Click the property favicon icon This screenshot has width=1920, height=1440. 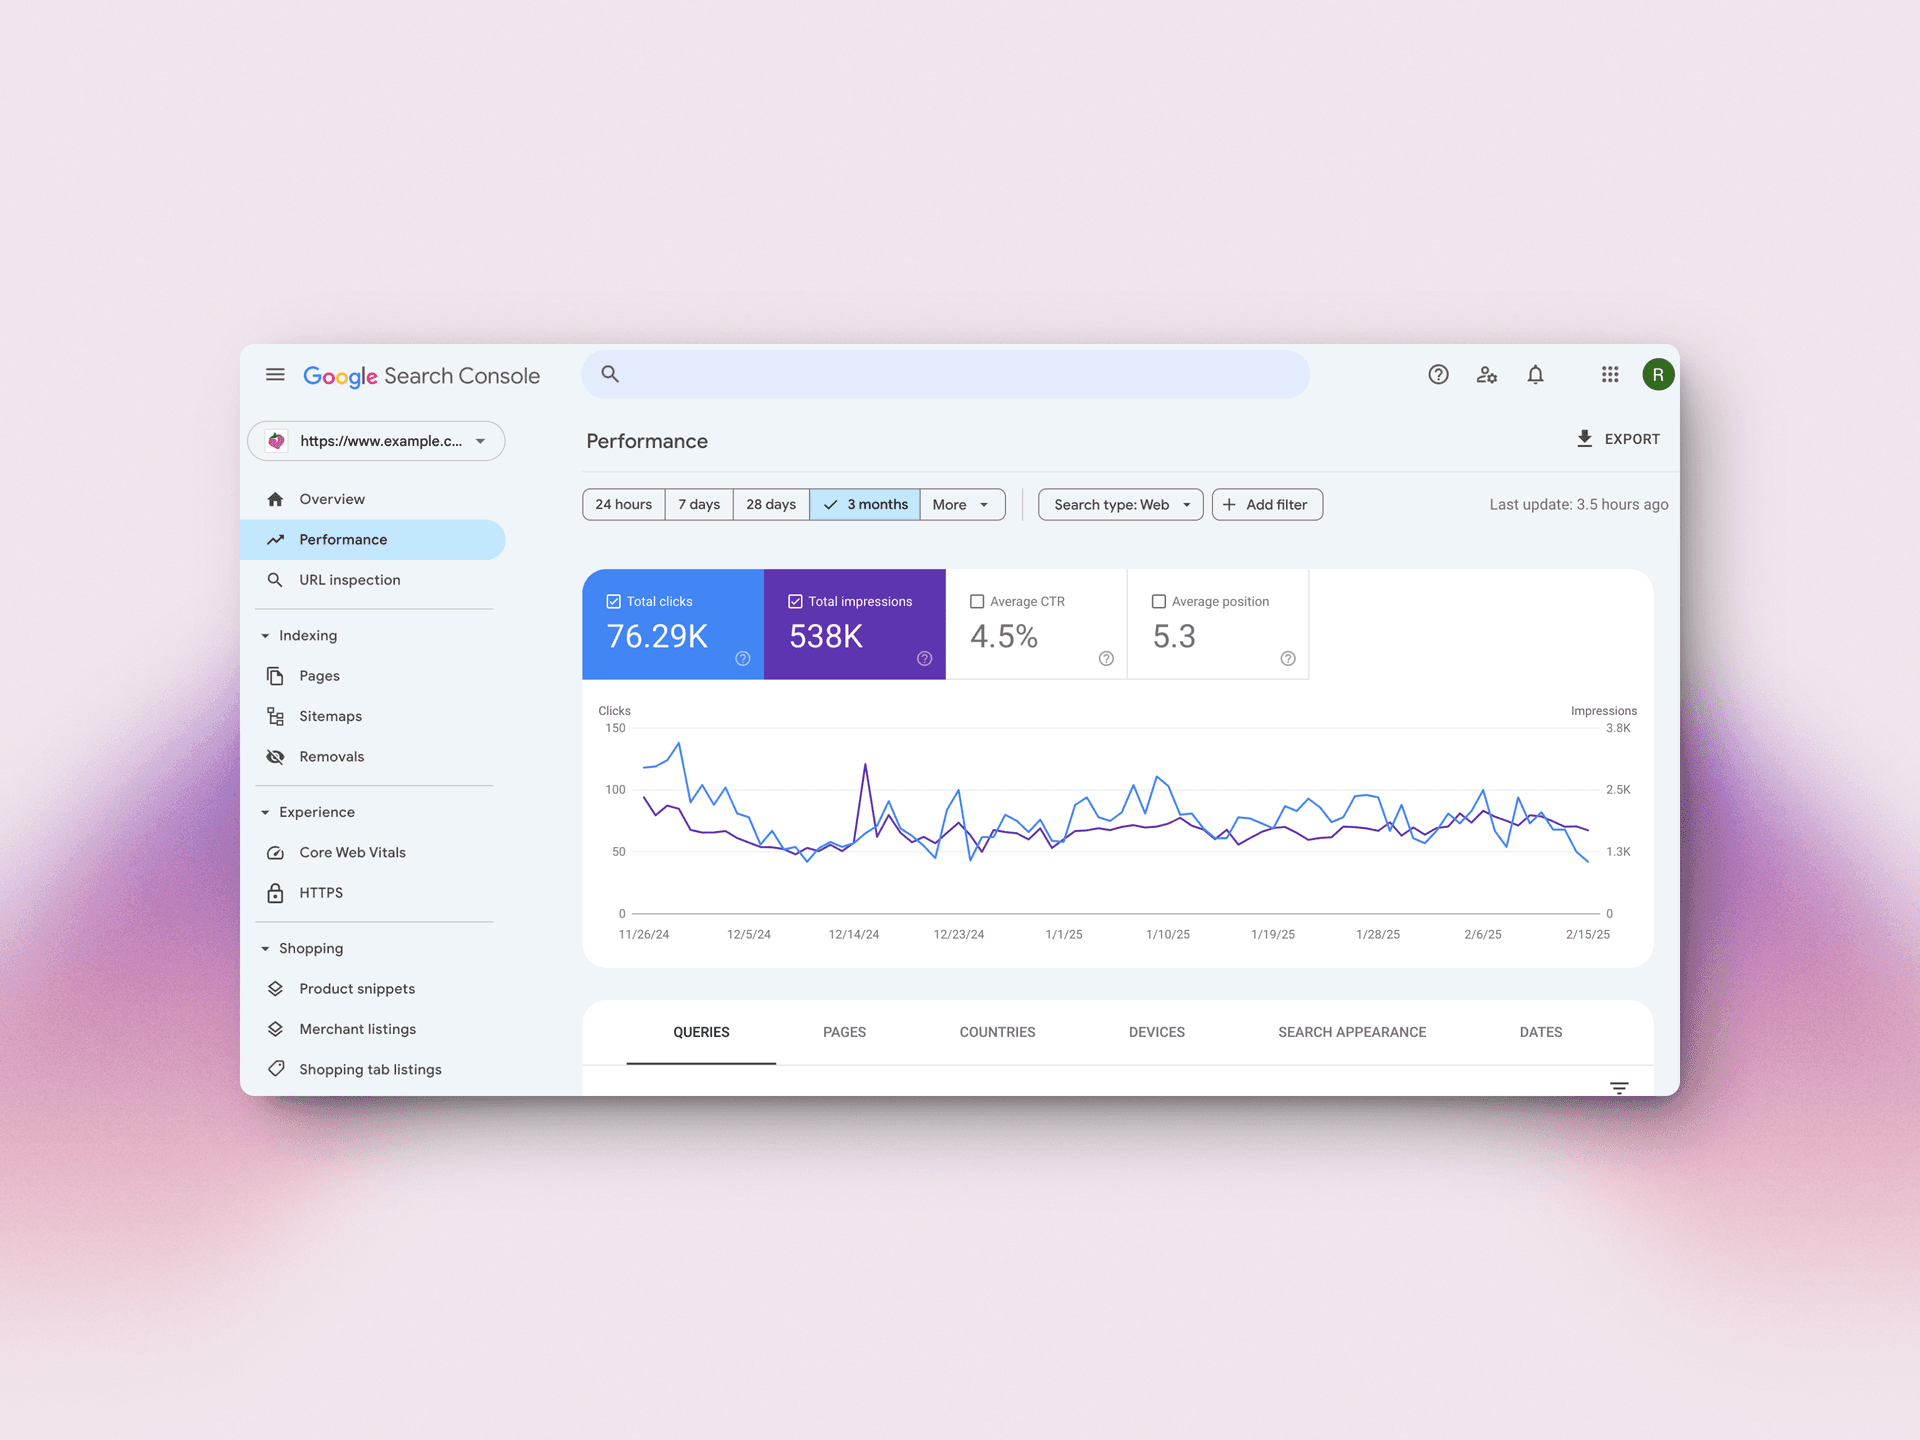click(277, 441)
